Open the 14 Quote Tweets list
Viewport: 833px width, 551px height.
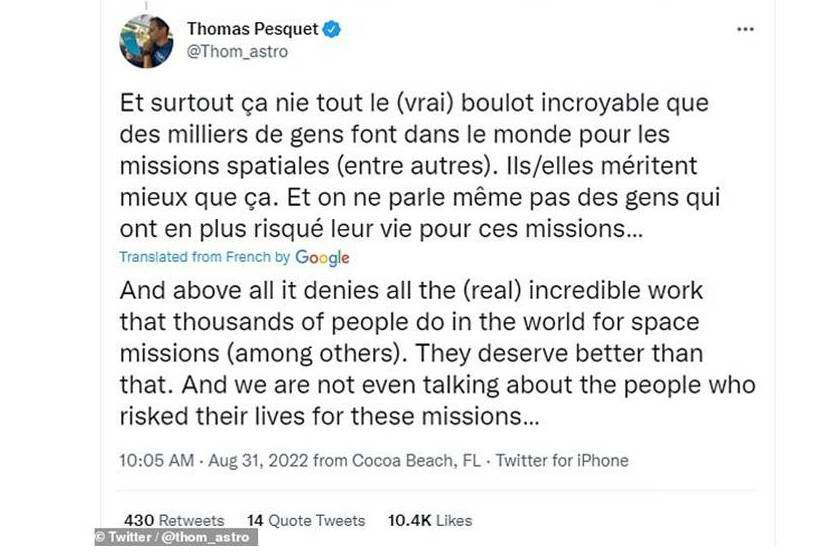[x=306, y=520]
